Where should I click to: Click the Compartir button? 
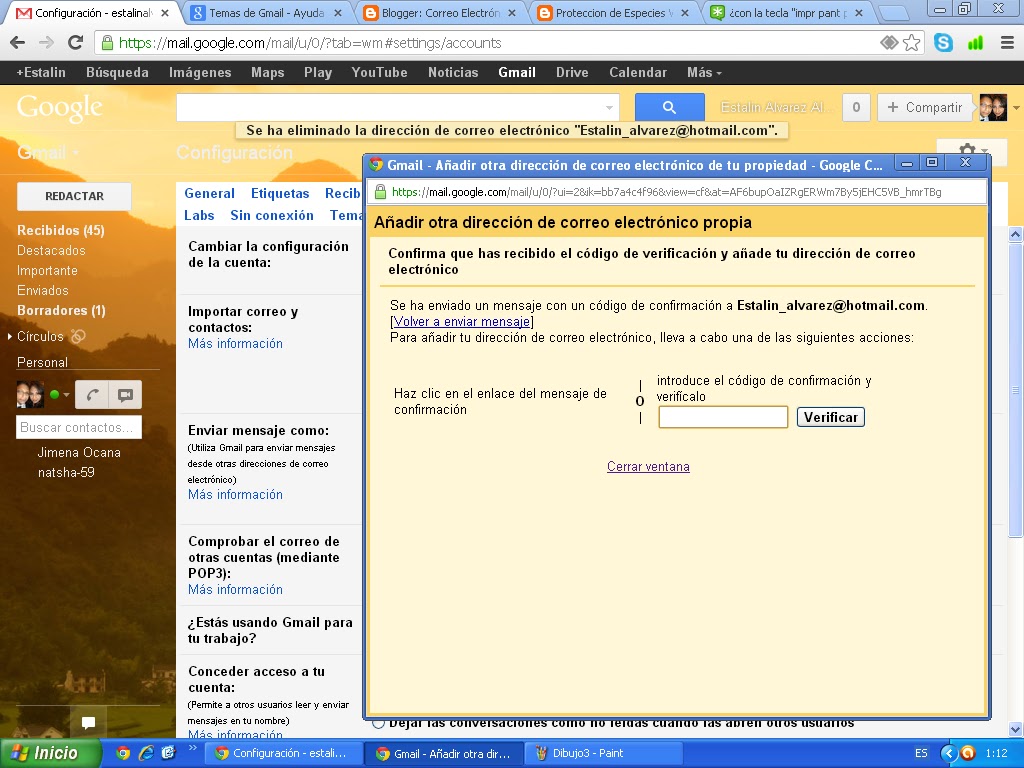tap(925, 108)
